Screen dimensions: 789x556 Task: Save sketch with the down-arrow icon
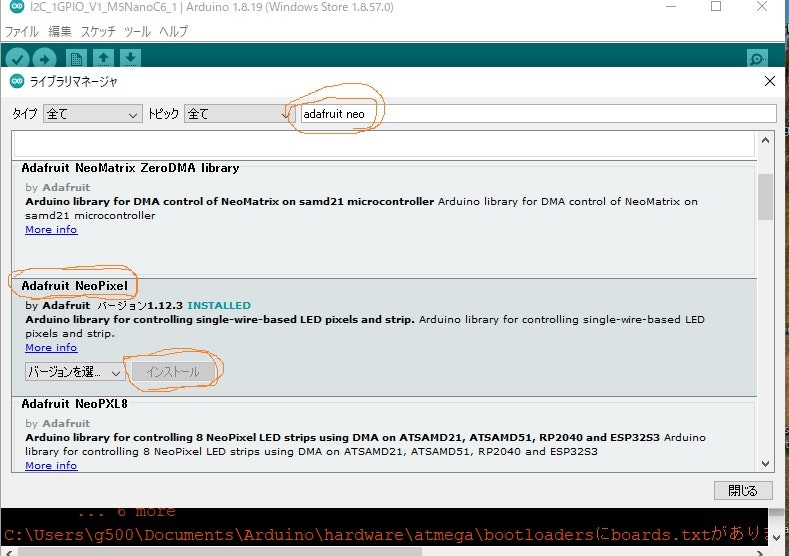(130, 58)
